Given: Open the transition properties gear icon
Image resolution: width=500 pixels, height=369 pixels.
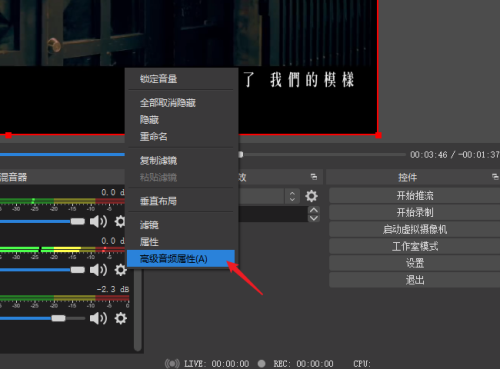Looking at the screenshot, I should point(311,196).
